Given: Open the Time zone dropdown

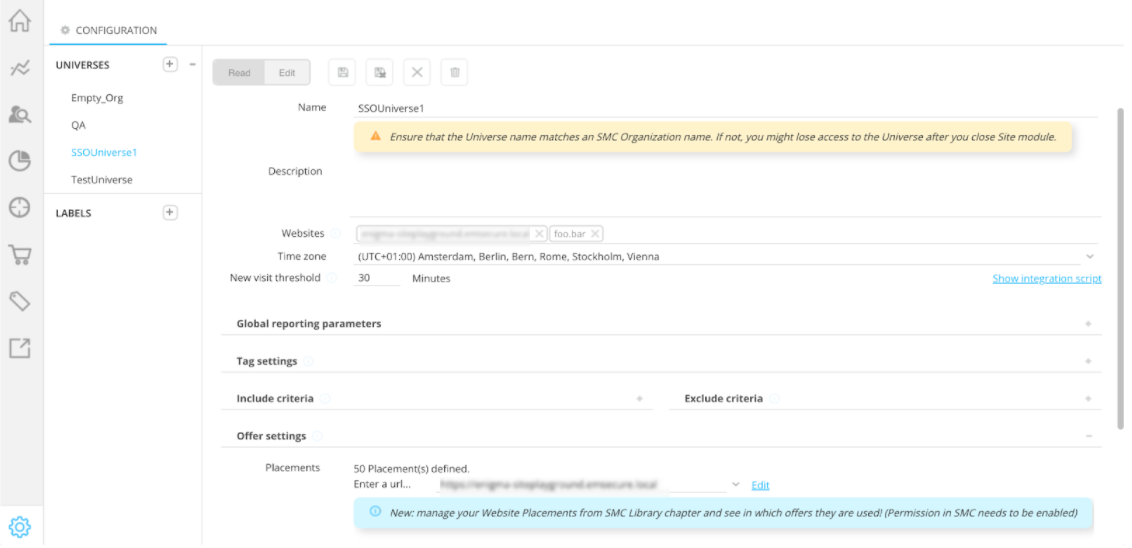Looking at the screenshot, I should tap(1089, 257).
